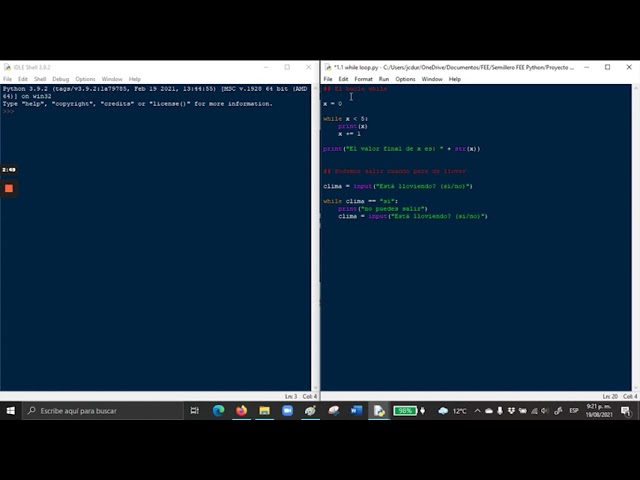The height and width of the screenshot is (480, 640).
Task: Open File menu in while loop.py editor
Action: [328, 79]
